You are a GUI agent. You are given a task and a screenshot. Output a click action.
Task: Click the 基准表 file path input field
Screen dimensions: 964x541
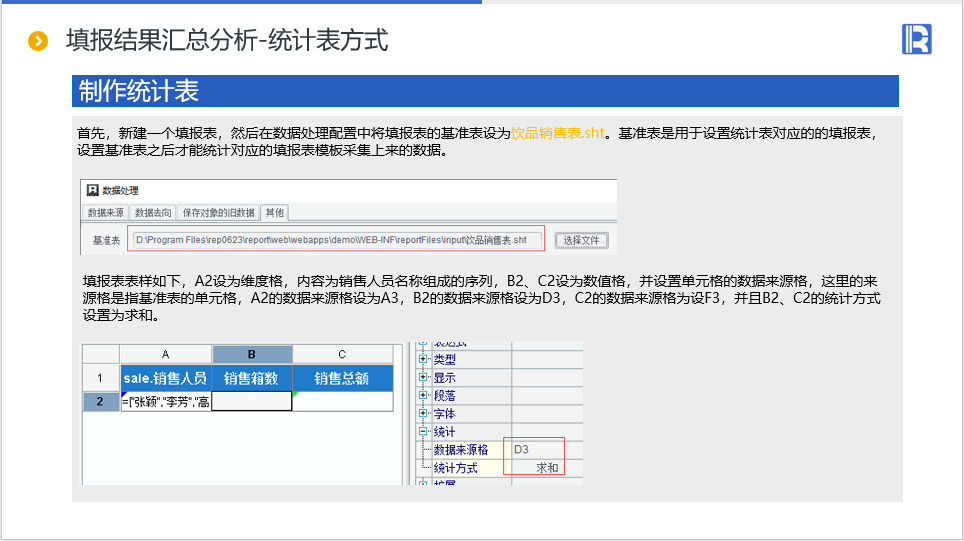click(336, 240)
